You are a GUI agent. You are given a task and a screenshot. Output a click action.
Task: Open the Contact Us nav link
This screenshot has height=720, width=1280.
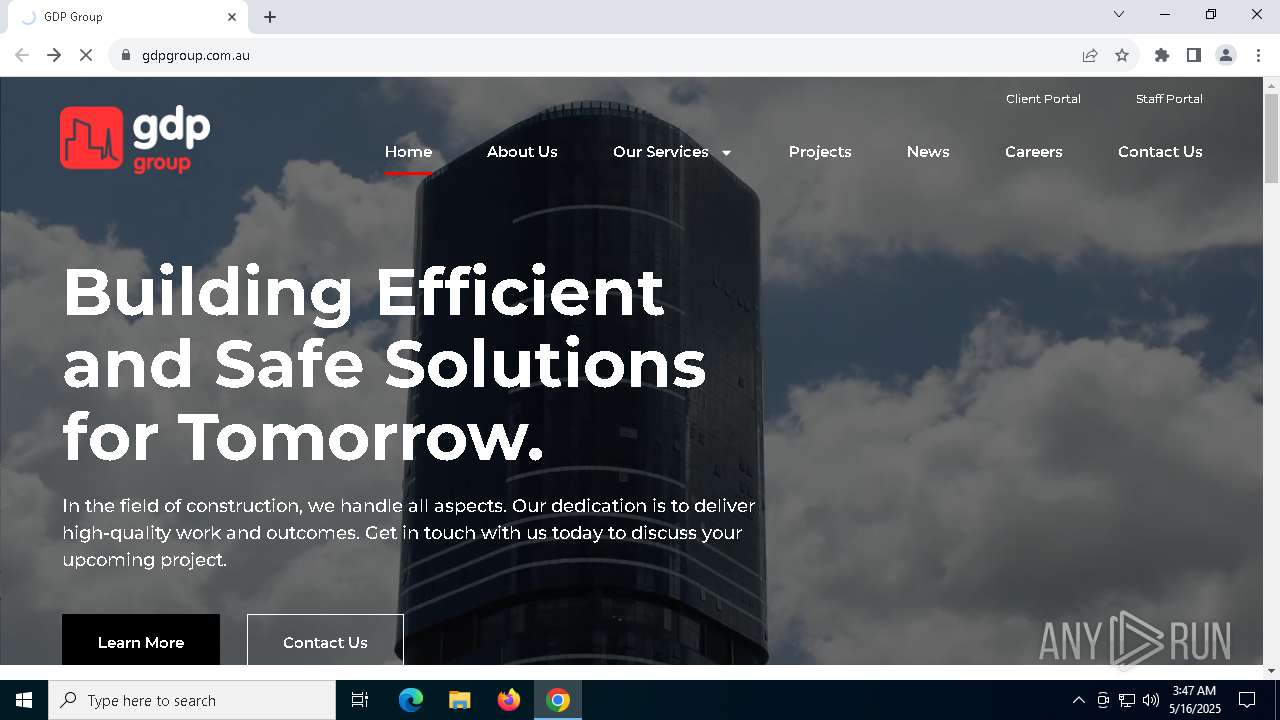(x=1160, y=152)
